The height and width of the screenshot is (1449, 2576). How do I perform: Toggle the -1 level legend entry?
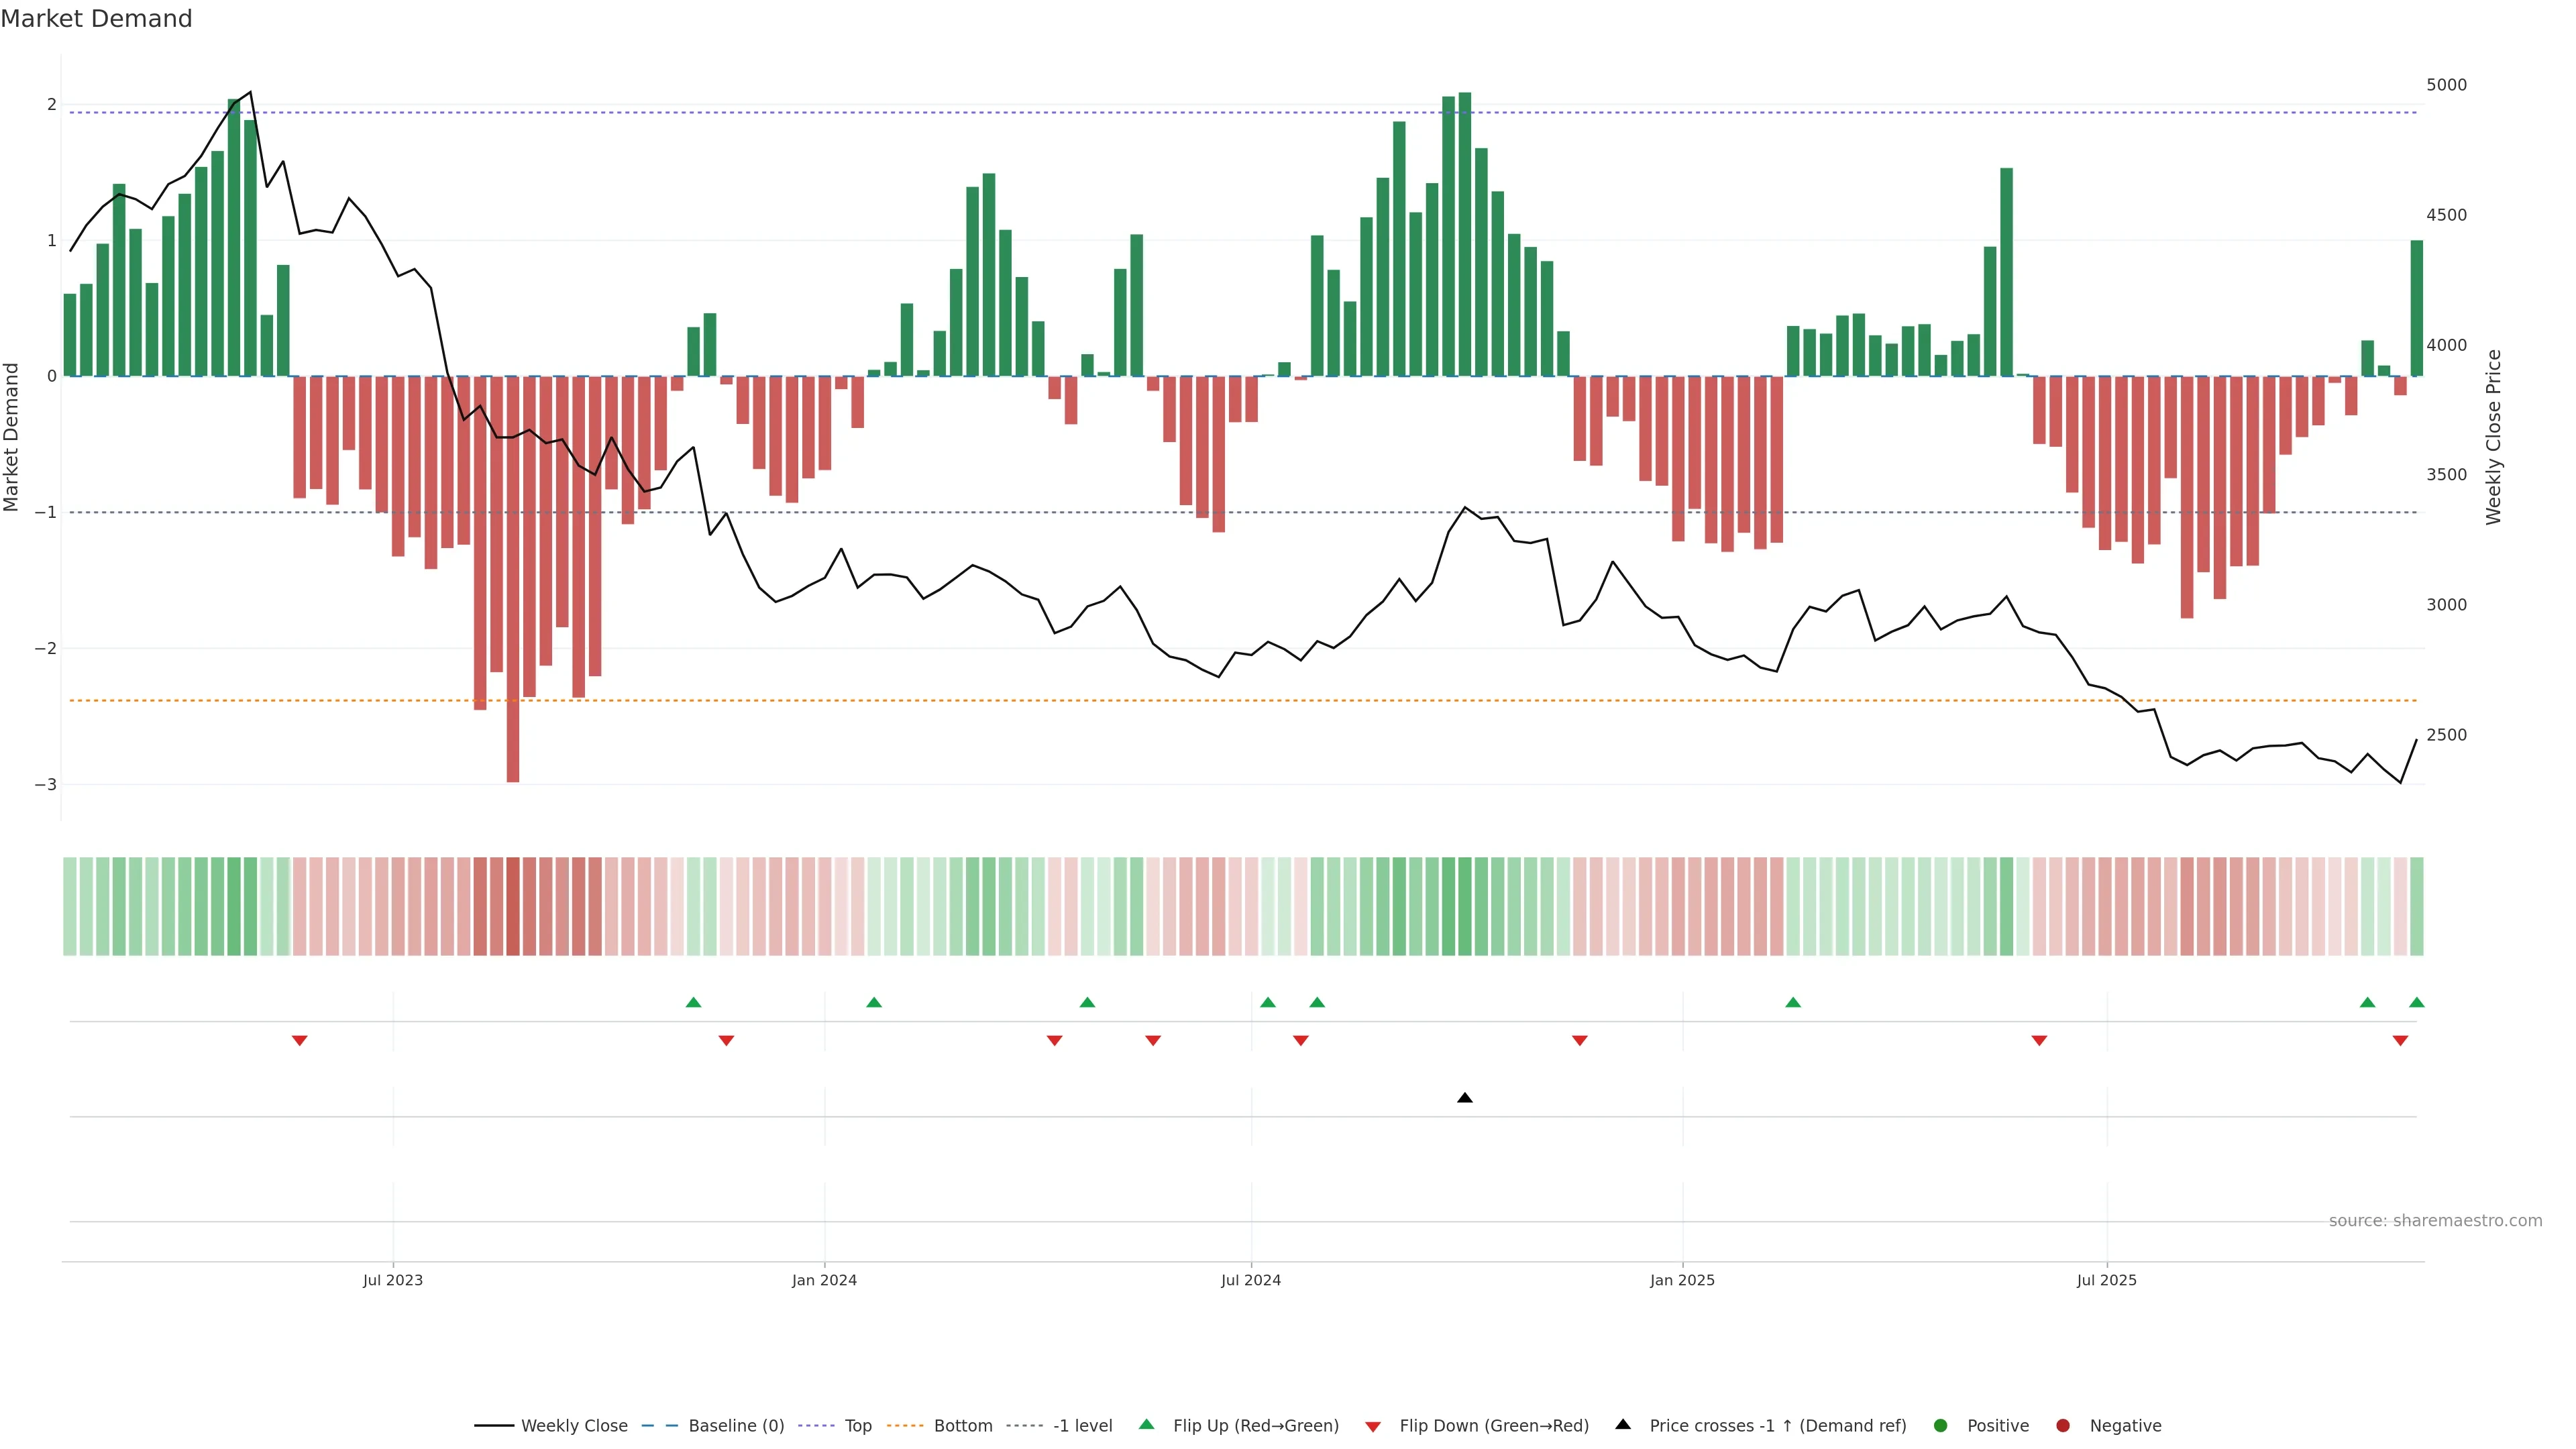point(1082,1425)
